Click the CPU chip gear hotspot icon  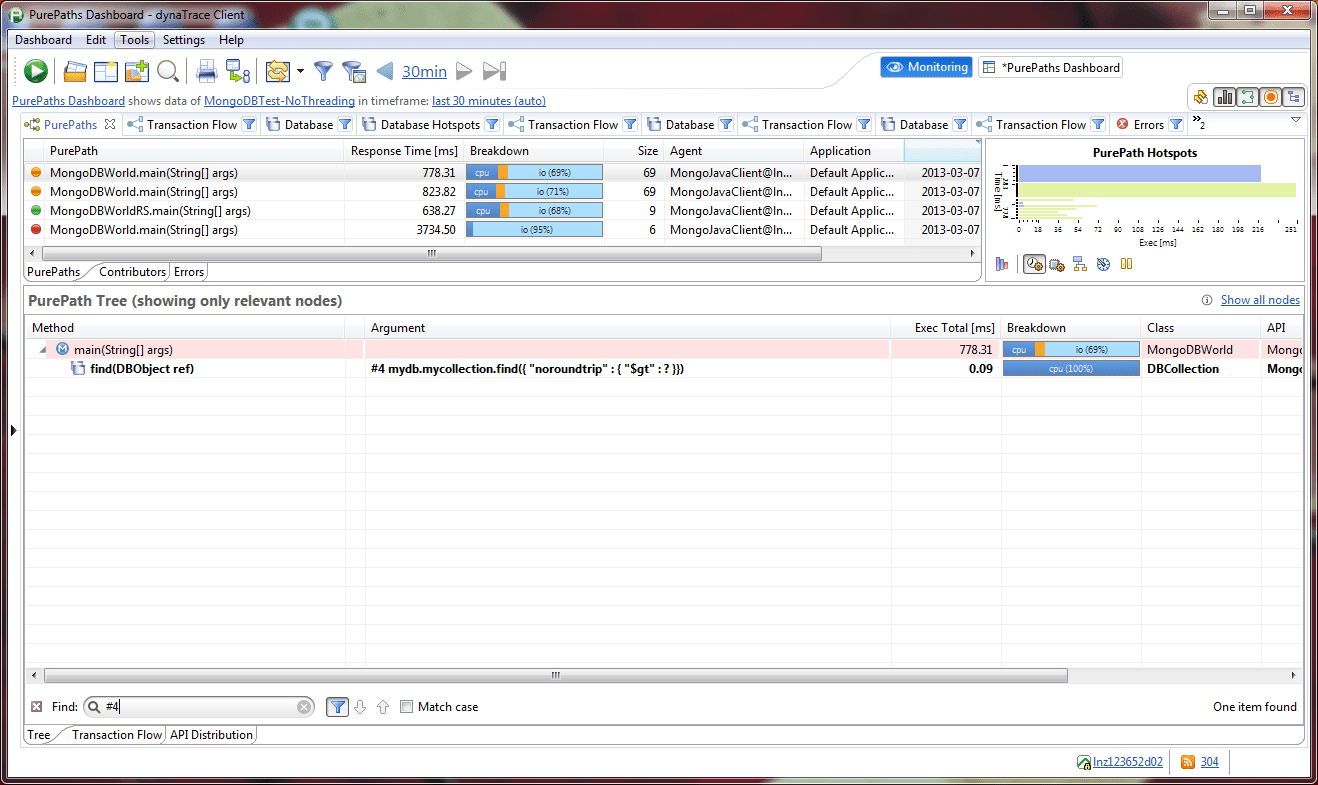pos(1056,264)
